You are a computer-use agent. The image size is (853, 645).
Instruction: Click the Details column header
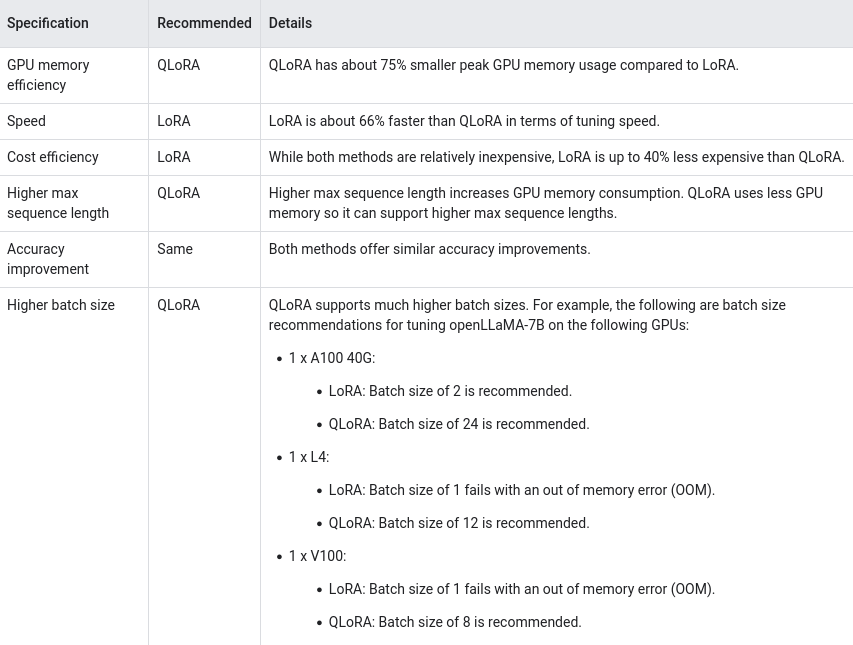[x=290, y=23]
